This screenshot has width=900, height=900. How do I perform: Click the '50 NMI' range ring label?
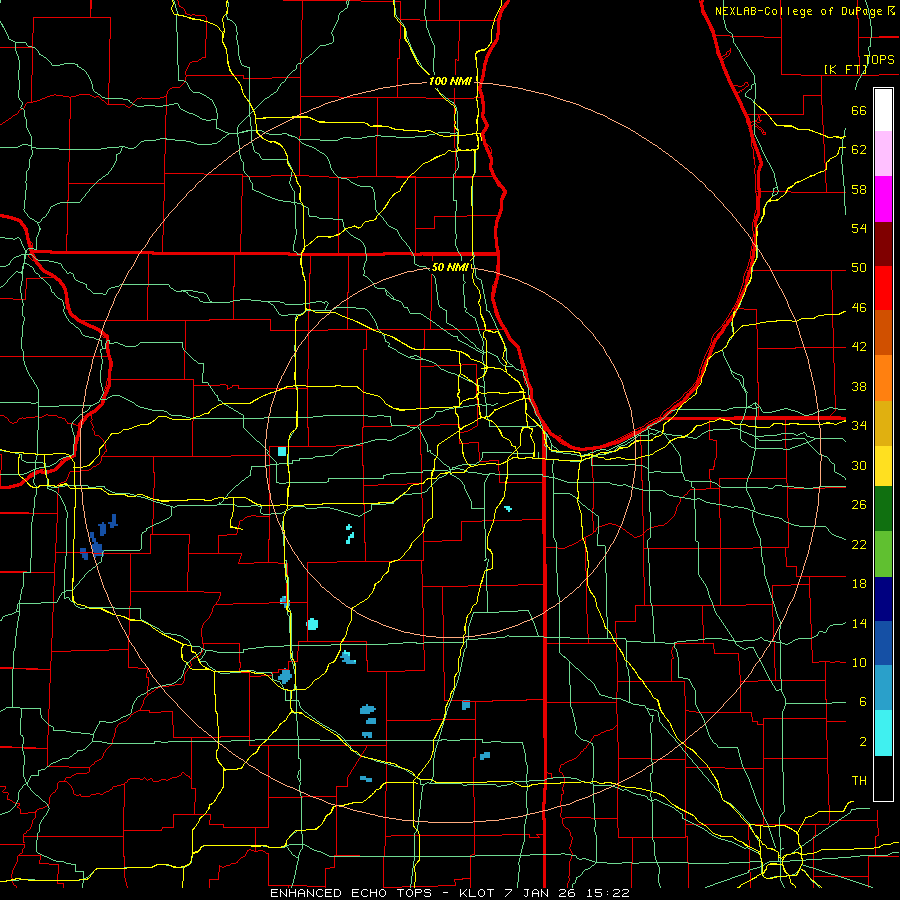point(450,267)
